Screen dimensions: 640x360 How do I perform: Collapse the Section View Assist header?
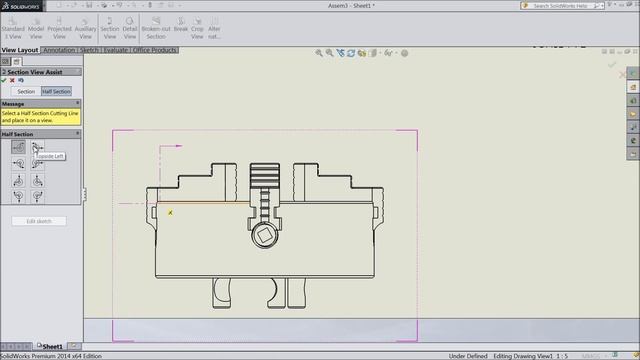pyautogui.click(x=78, y=71)
